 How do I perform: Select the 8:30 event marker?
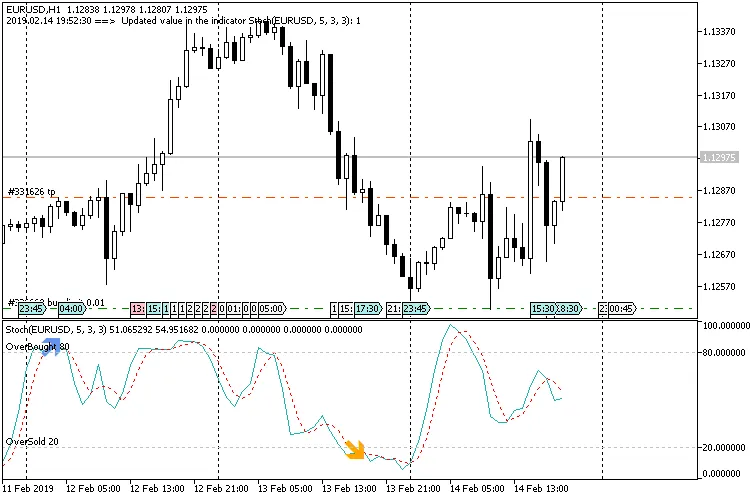tap(568, 309)
